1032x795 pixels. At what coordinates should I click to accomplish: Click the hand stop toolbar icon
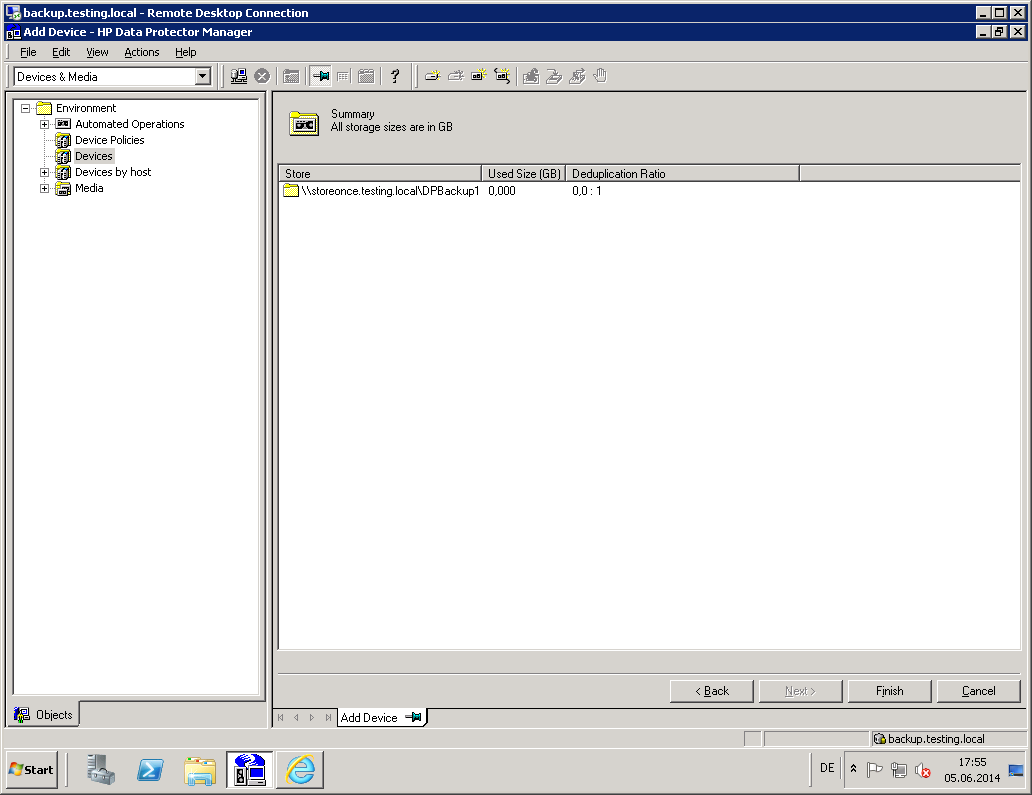(600, 76)
